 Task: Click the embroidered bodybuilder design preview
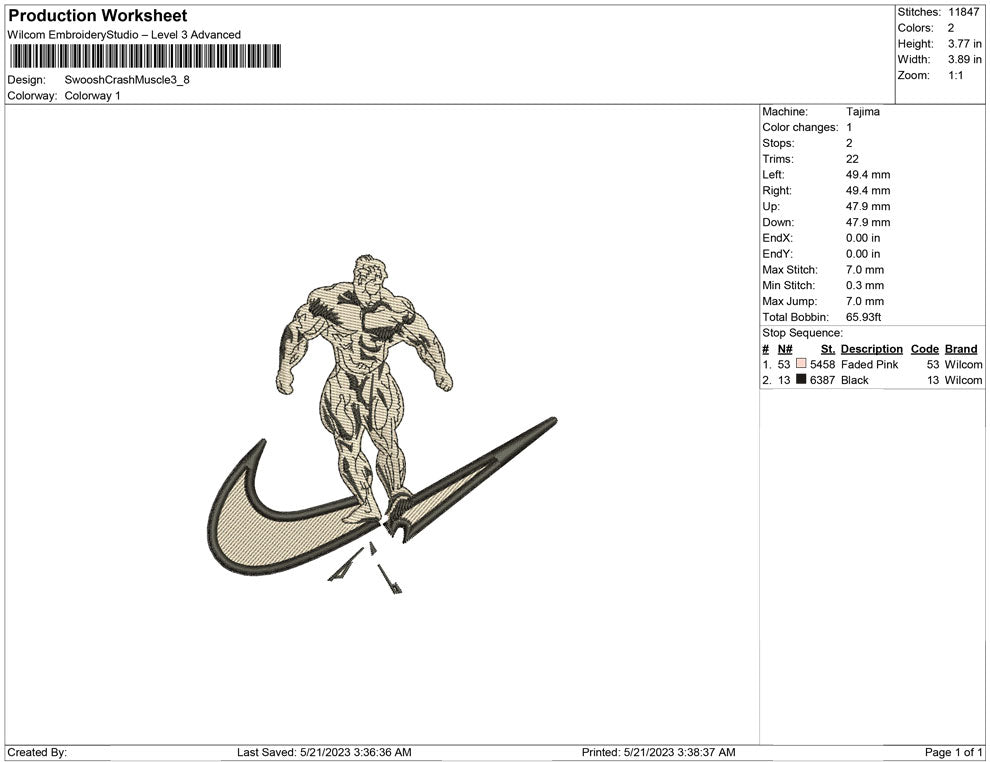383,425
